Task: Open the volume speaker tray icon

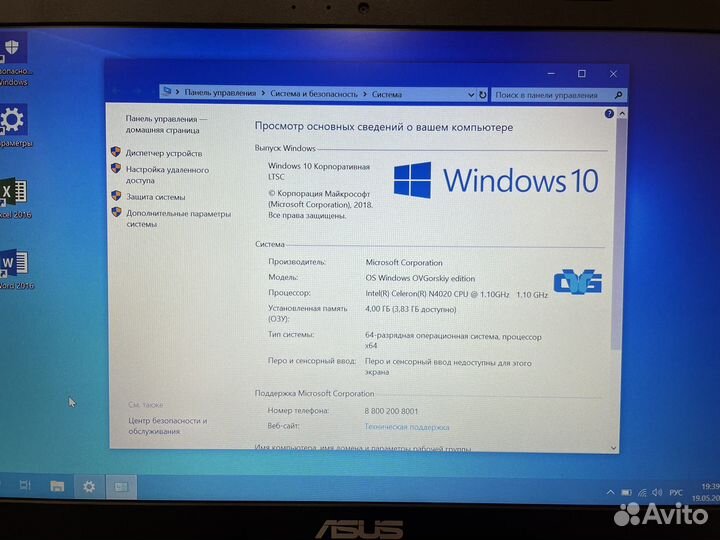Action: tap(657, 492)
